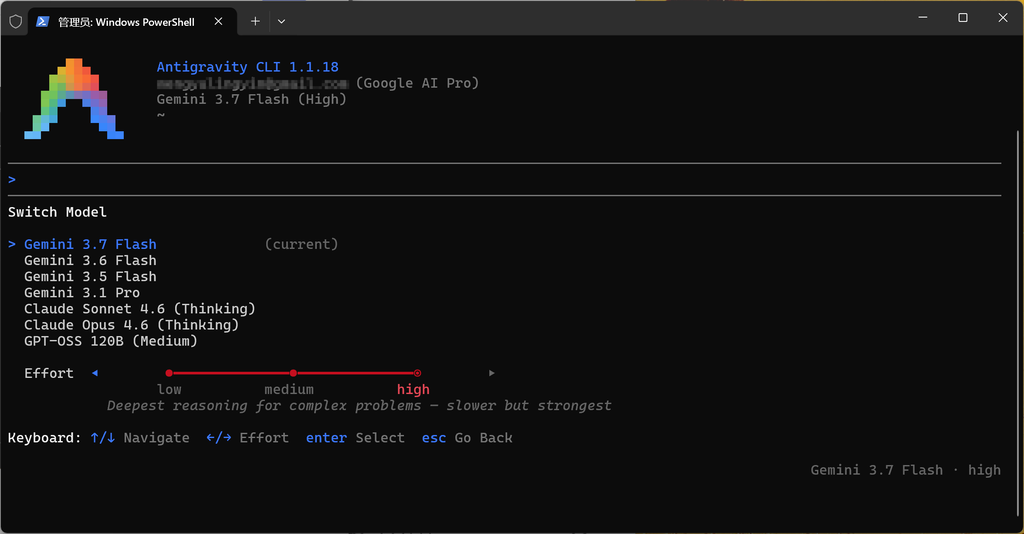Click the Windows PowerShell tab title
The width and height of the screenshot is (1024, 534).
coord(126,22)
